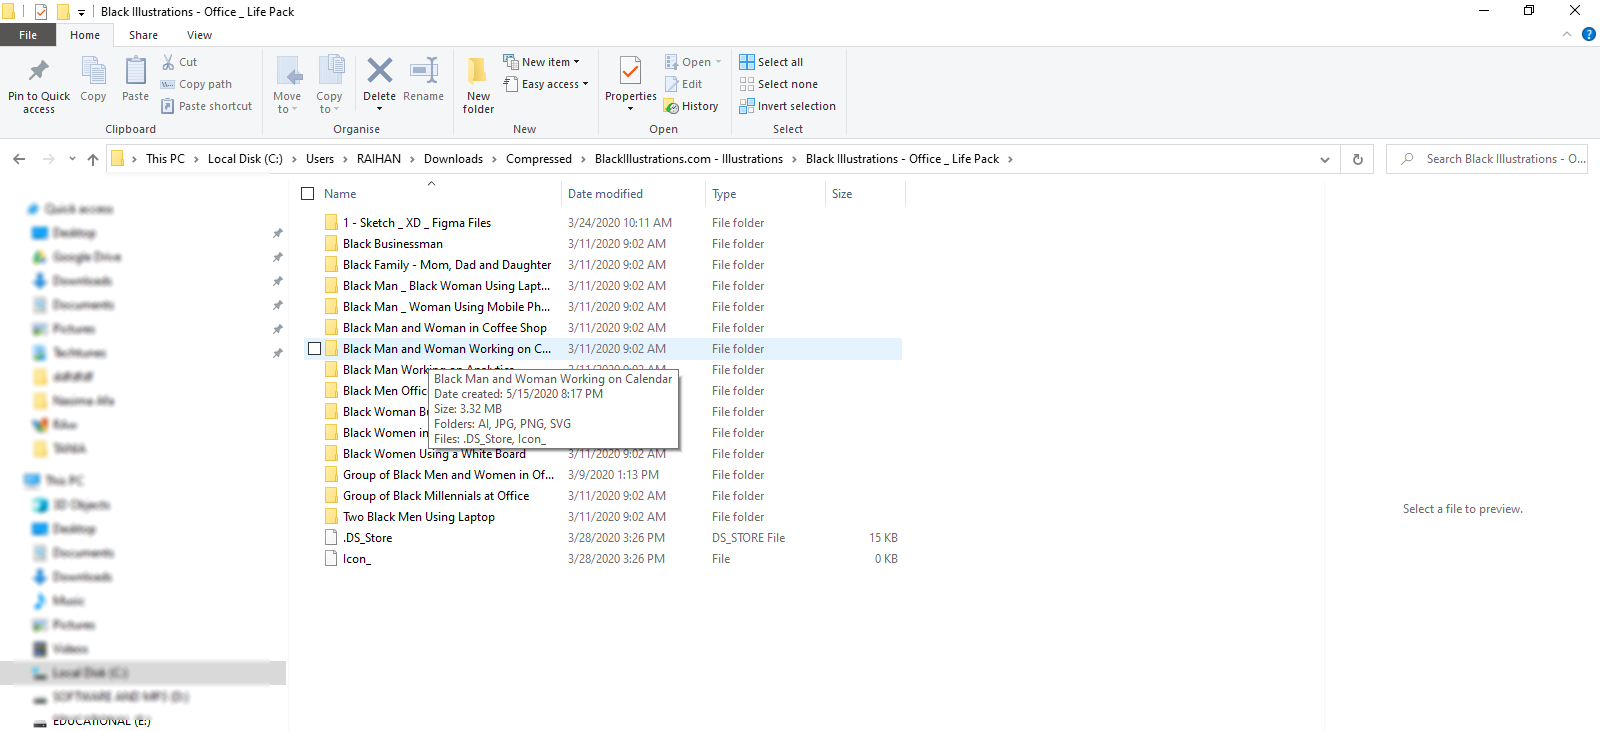Select Group of Black Millennials at Office
The height and width of the screenshot is (731, 1600).
tap(436, 496)
